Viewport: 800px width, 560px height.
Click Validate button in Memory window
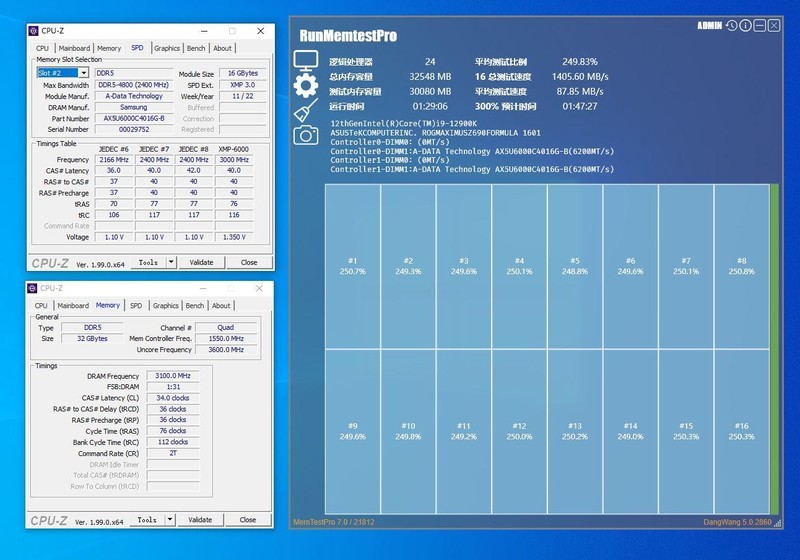pos(200,520)
